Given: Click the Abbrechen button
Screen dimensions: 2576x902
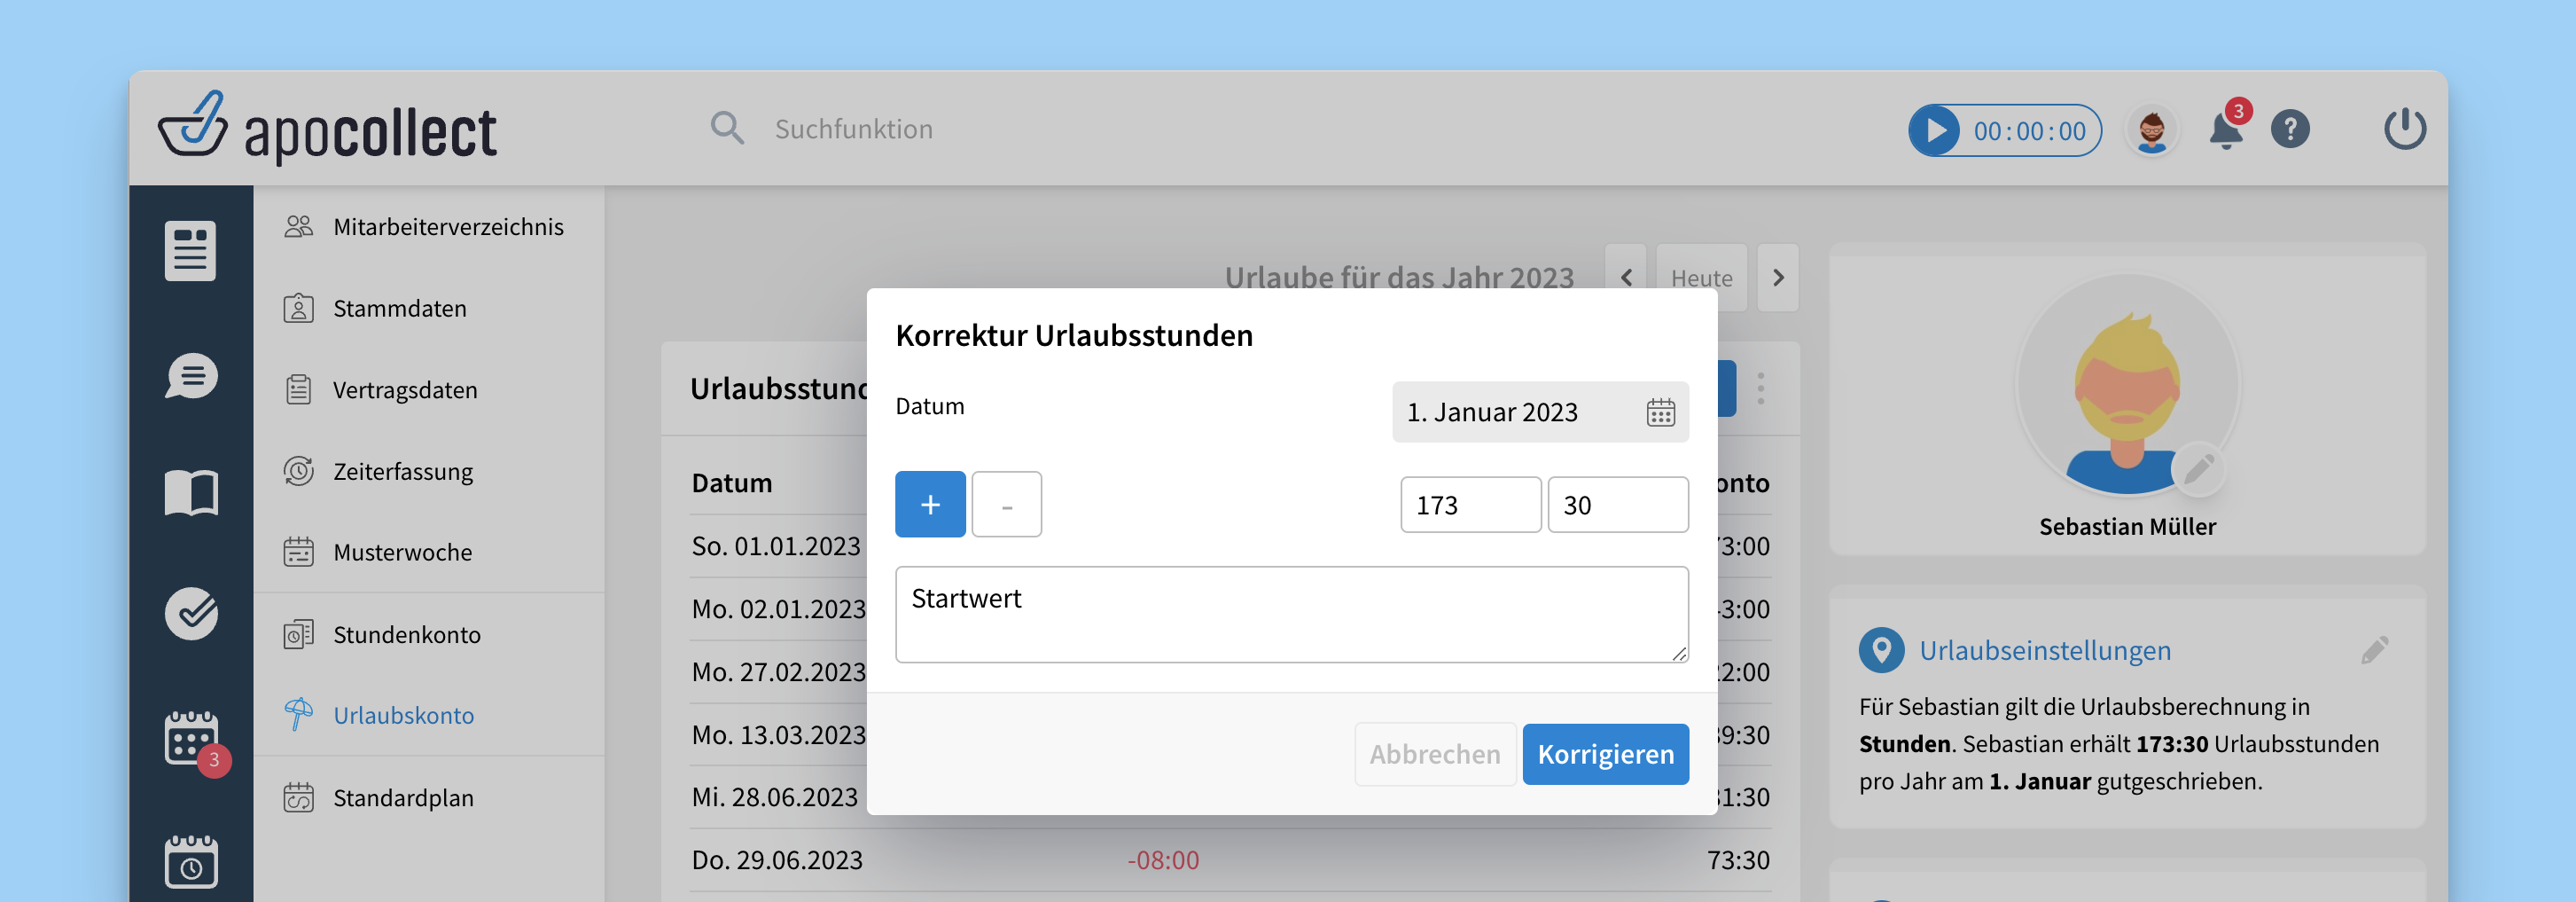Looking at the screenshot, I should [1434, 754].
